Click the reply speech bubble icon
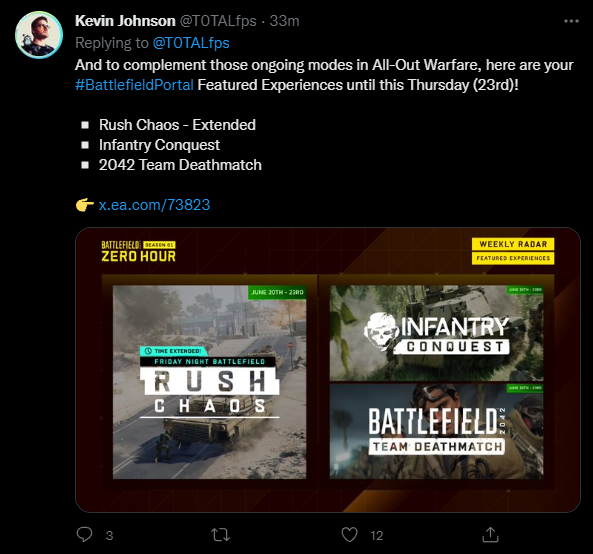This screenshot has height=554, width=593. pos(84,535)
